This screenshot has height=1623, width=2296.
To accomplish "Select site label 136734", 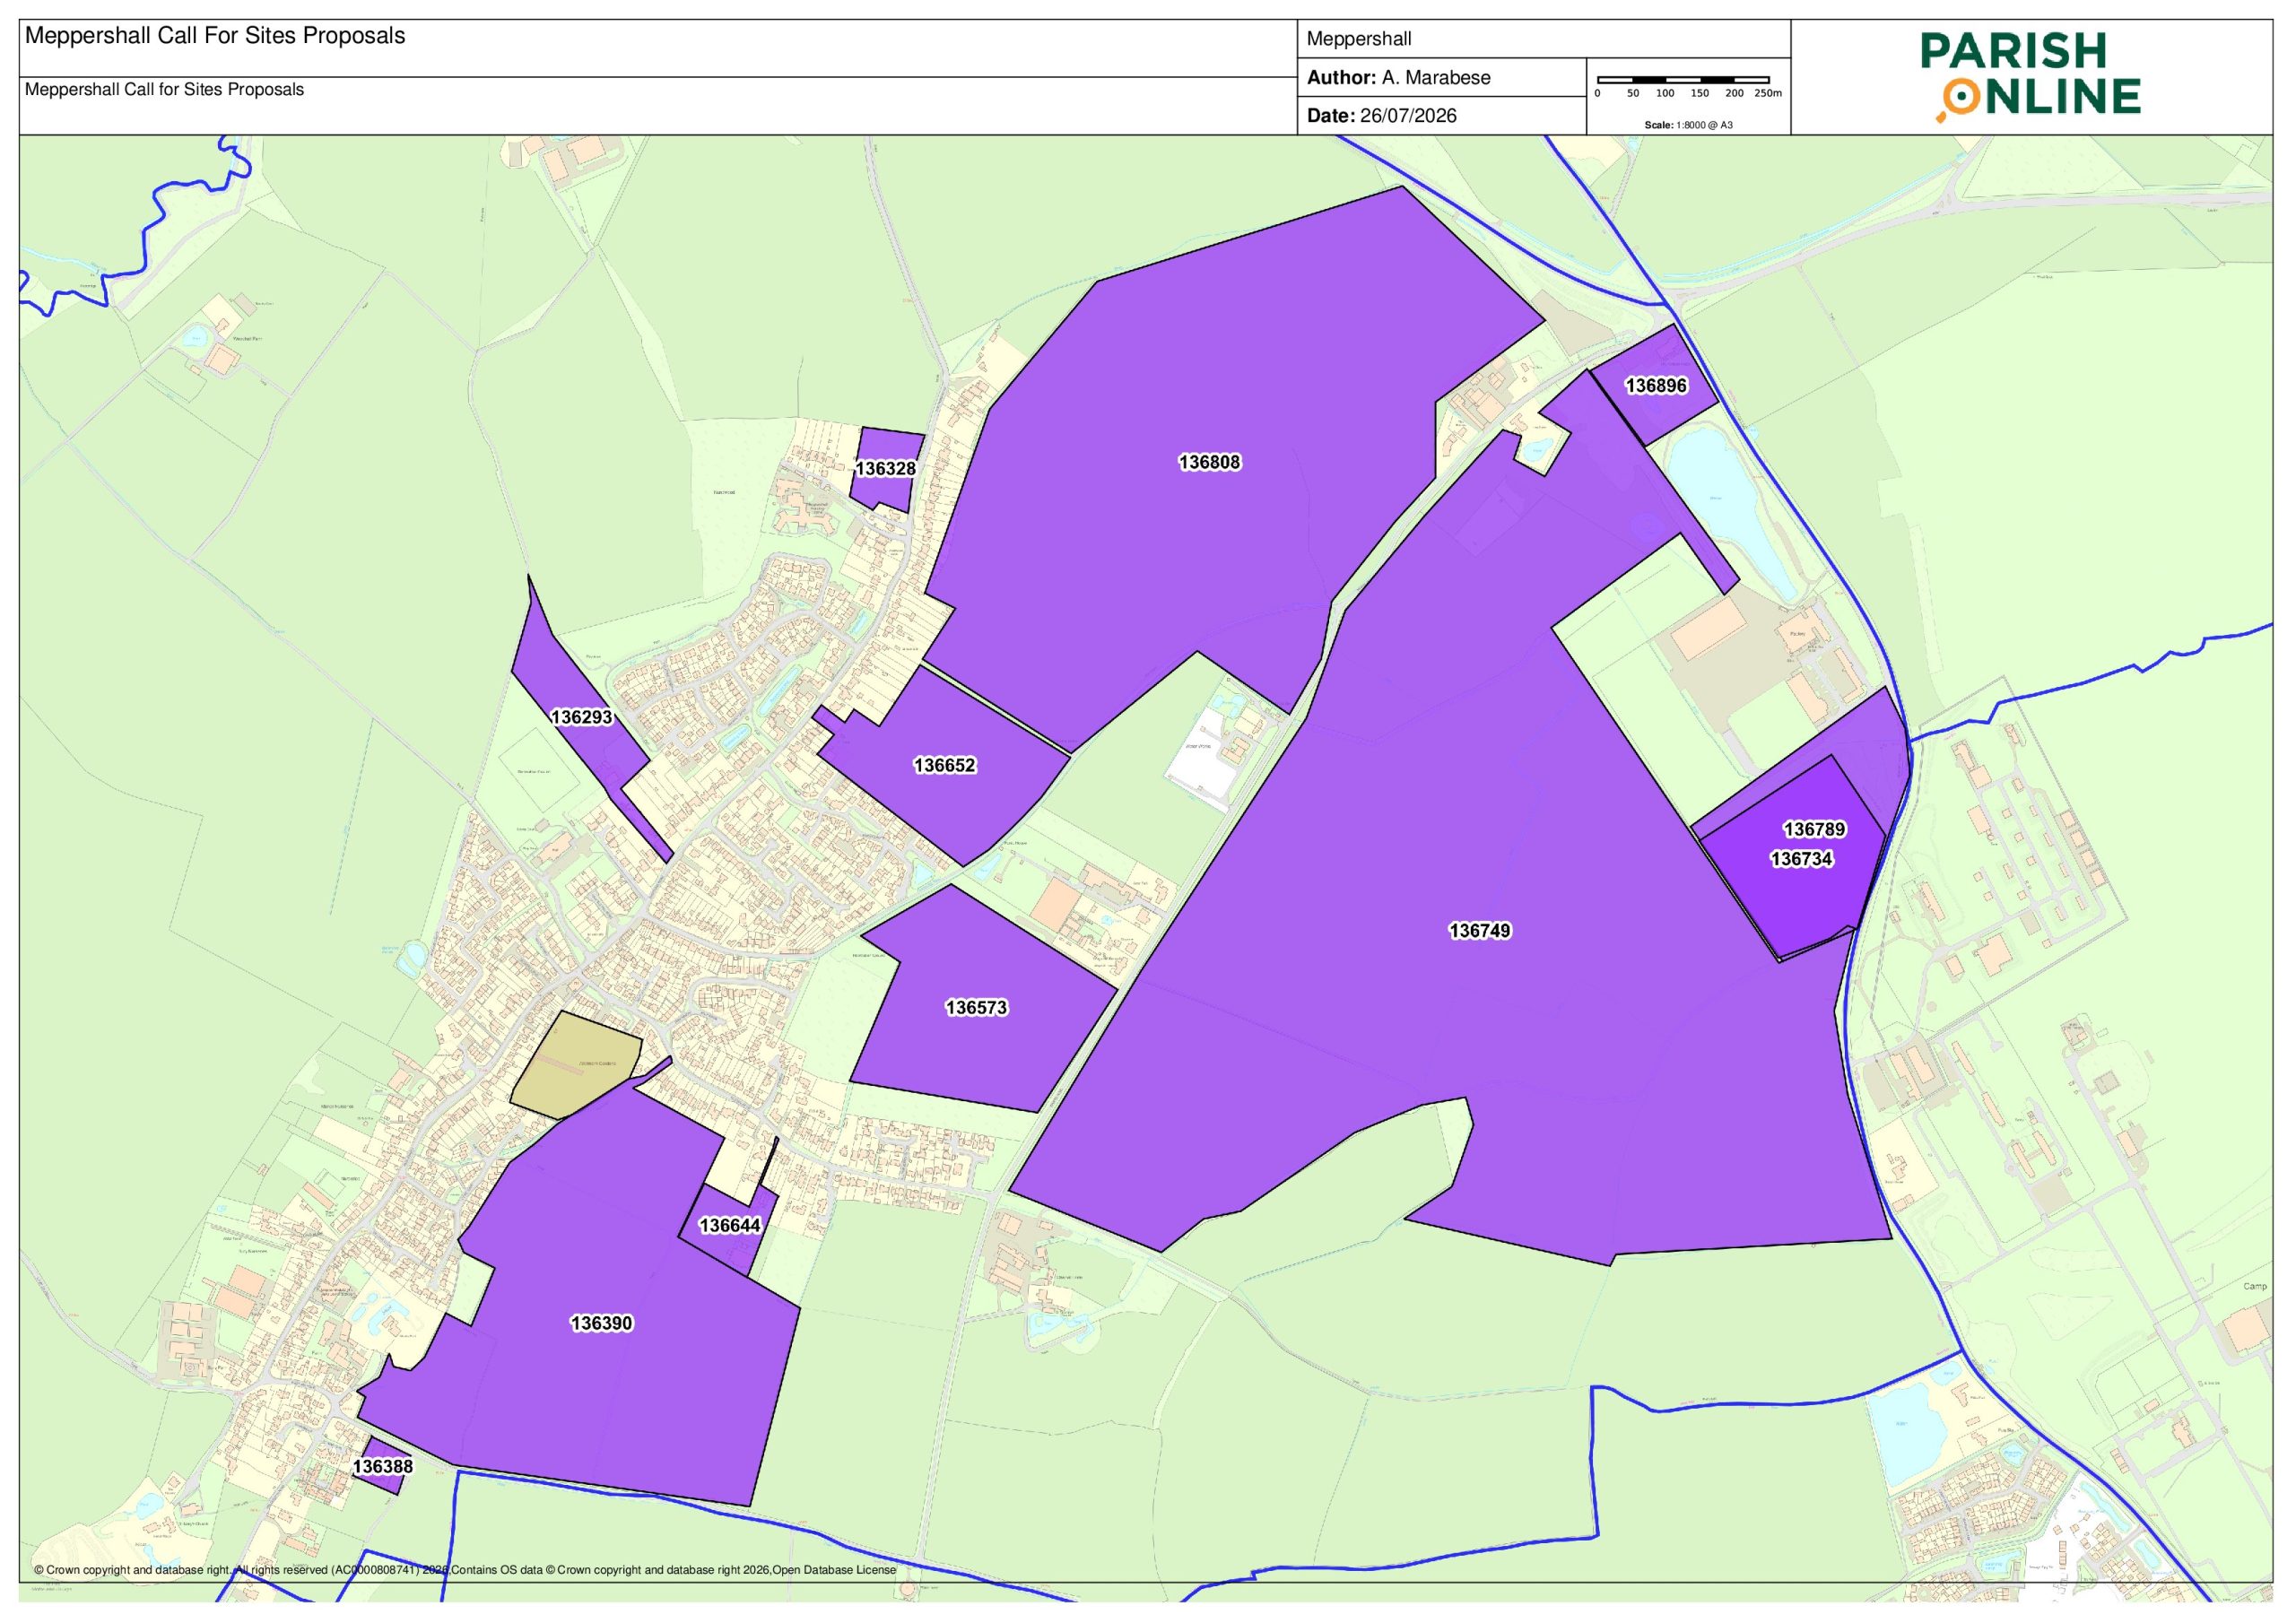I will (1801, 859).
